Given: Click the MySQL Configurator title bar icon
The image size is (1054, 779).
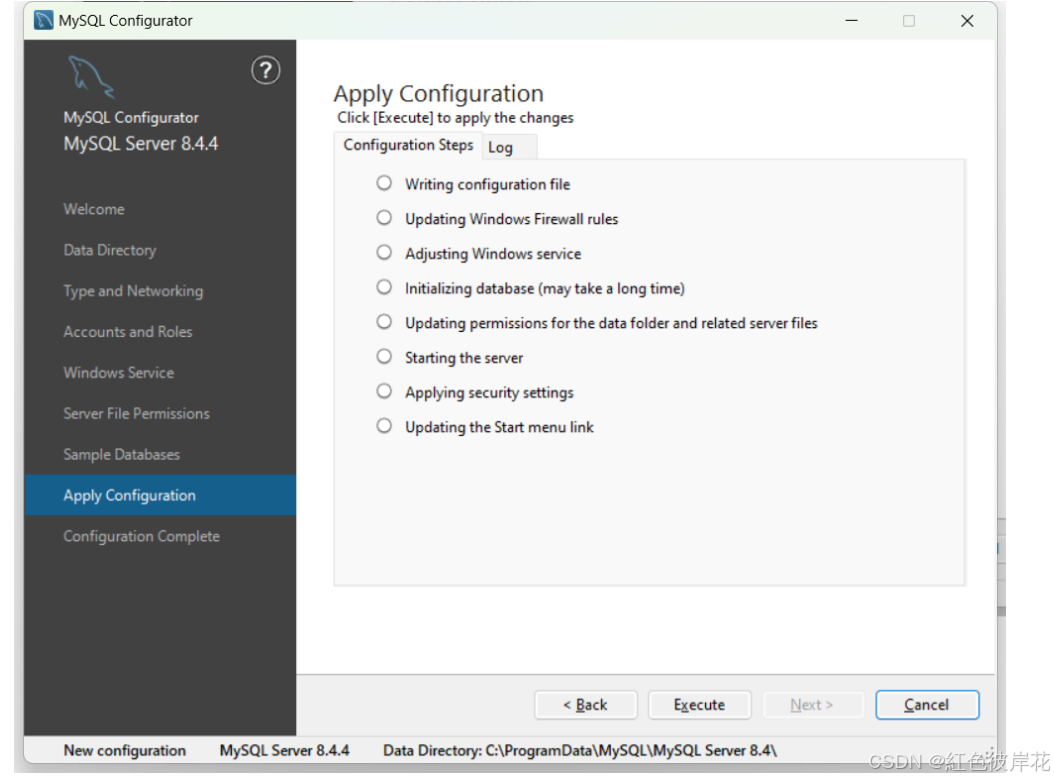Looking at the screenshot, I should pyautogui.click(x=44, y=21).
